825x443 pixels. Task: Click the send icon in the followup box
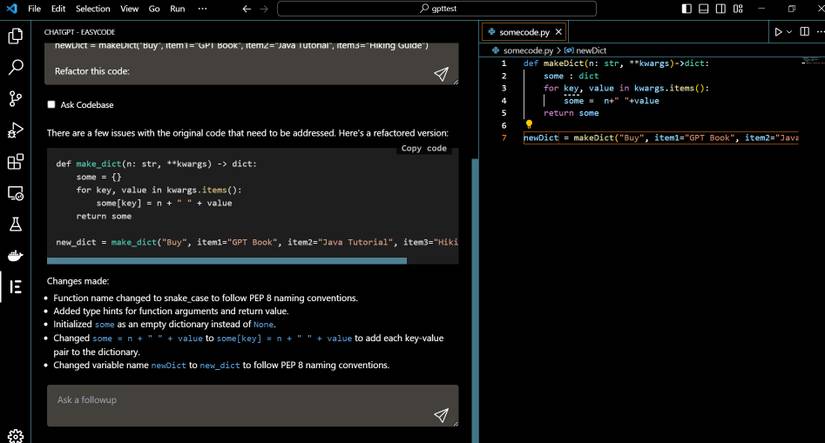(440, 415)
